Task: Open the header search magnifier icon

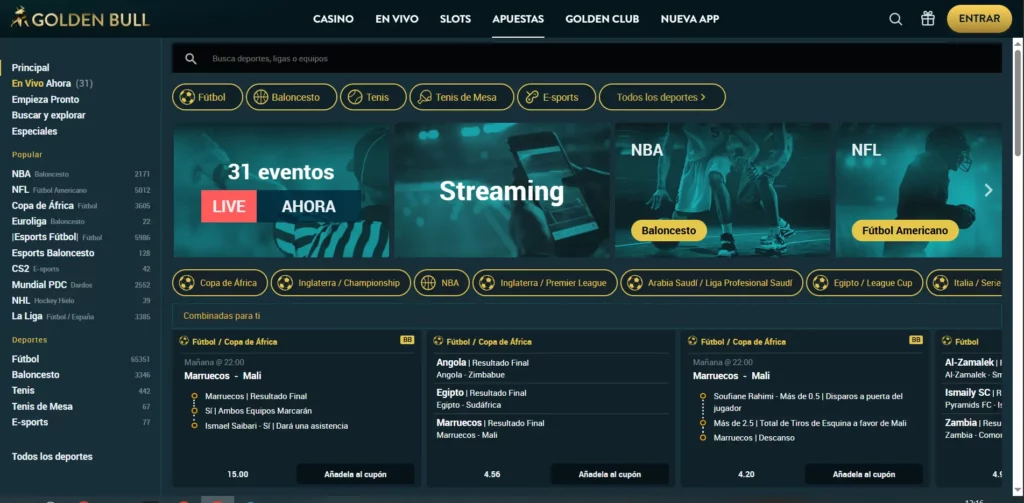Action: tap(896, 19)
